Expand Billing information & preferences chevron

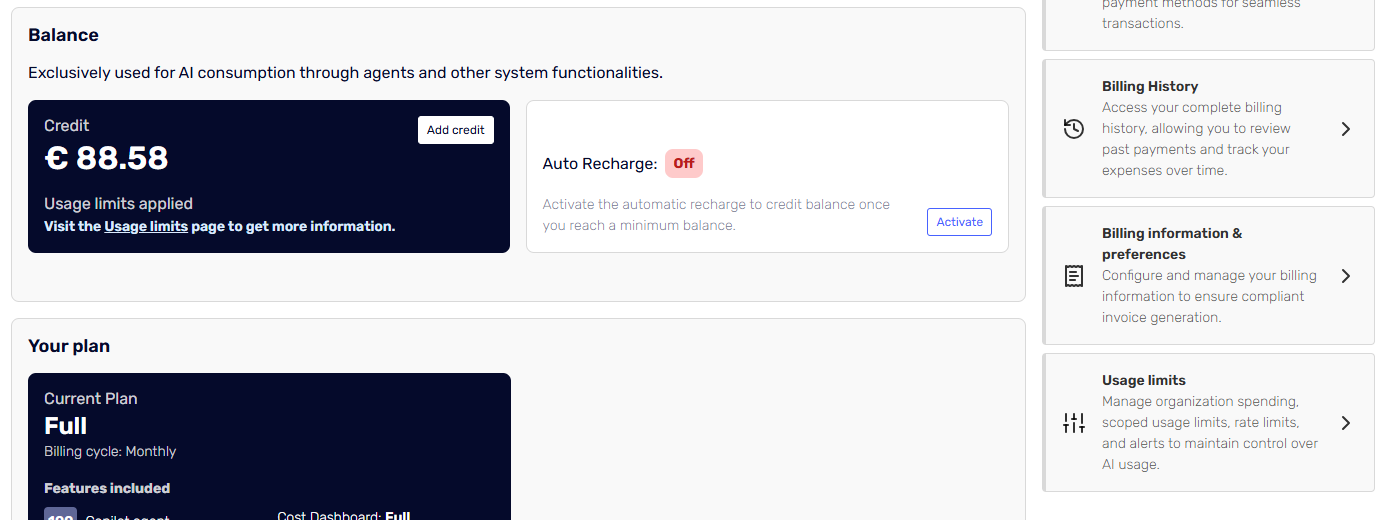1346,276
